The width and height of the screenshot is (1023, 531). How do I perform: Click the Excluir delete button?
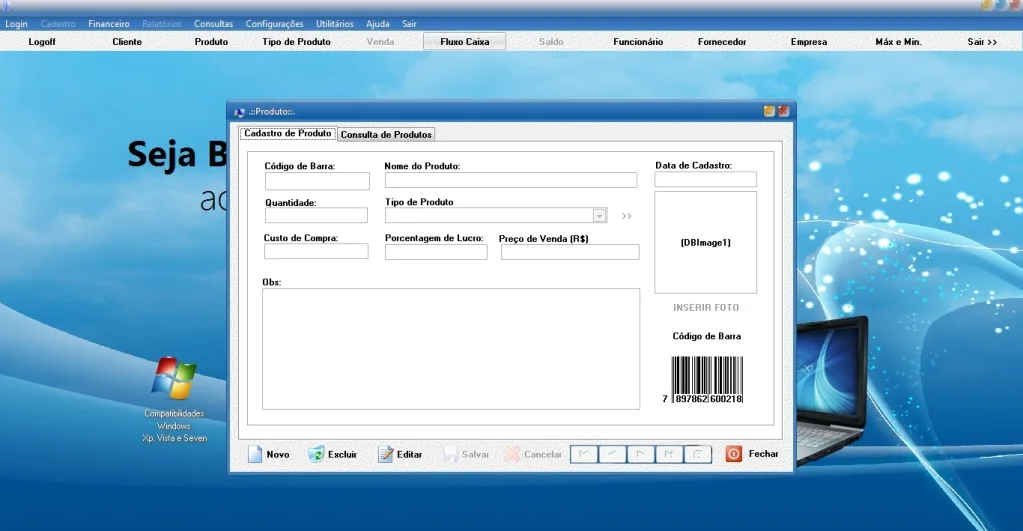[x=333, y=455]
